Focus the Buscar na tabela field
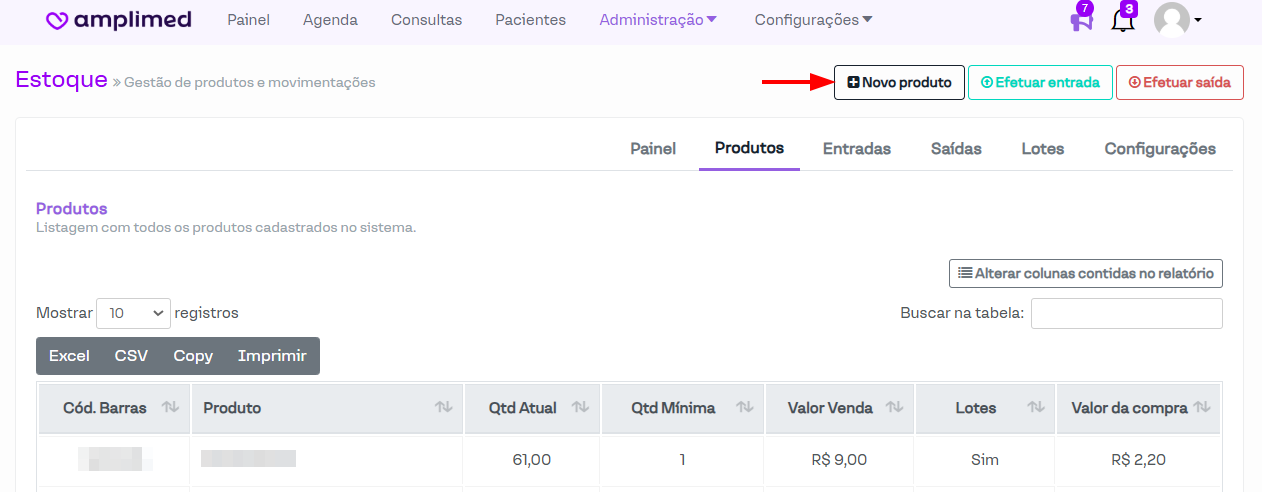Image resolution: width=1262 pixels, height=492 pixels. coord(1126,313)
